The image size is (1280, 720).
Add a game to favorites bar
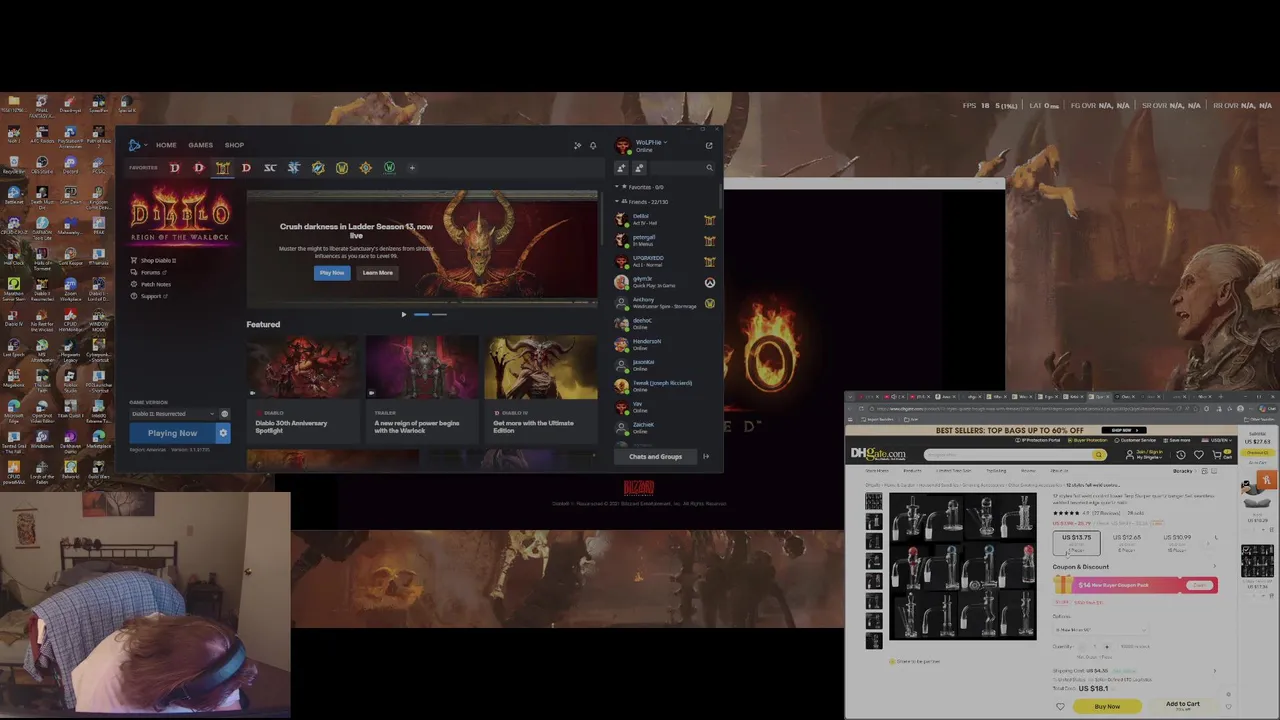tap(412, 168)
